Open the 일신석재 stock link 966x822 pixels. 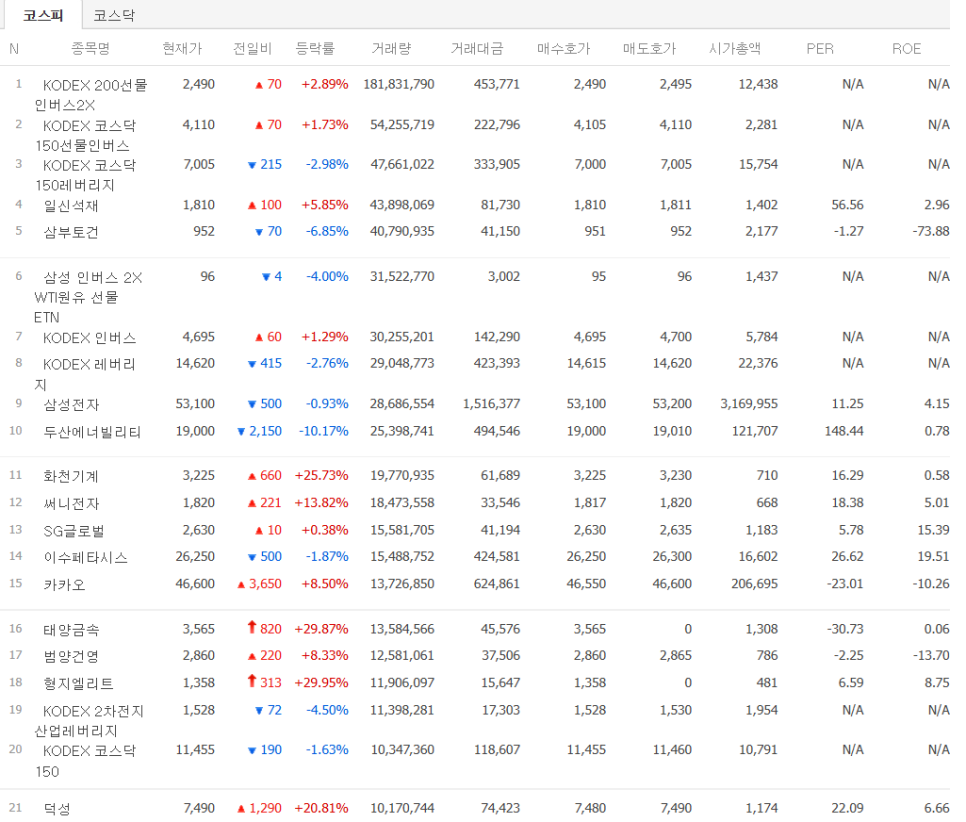71,205
